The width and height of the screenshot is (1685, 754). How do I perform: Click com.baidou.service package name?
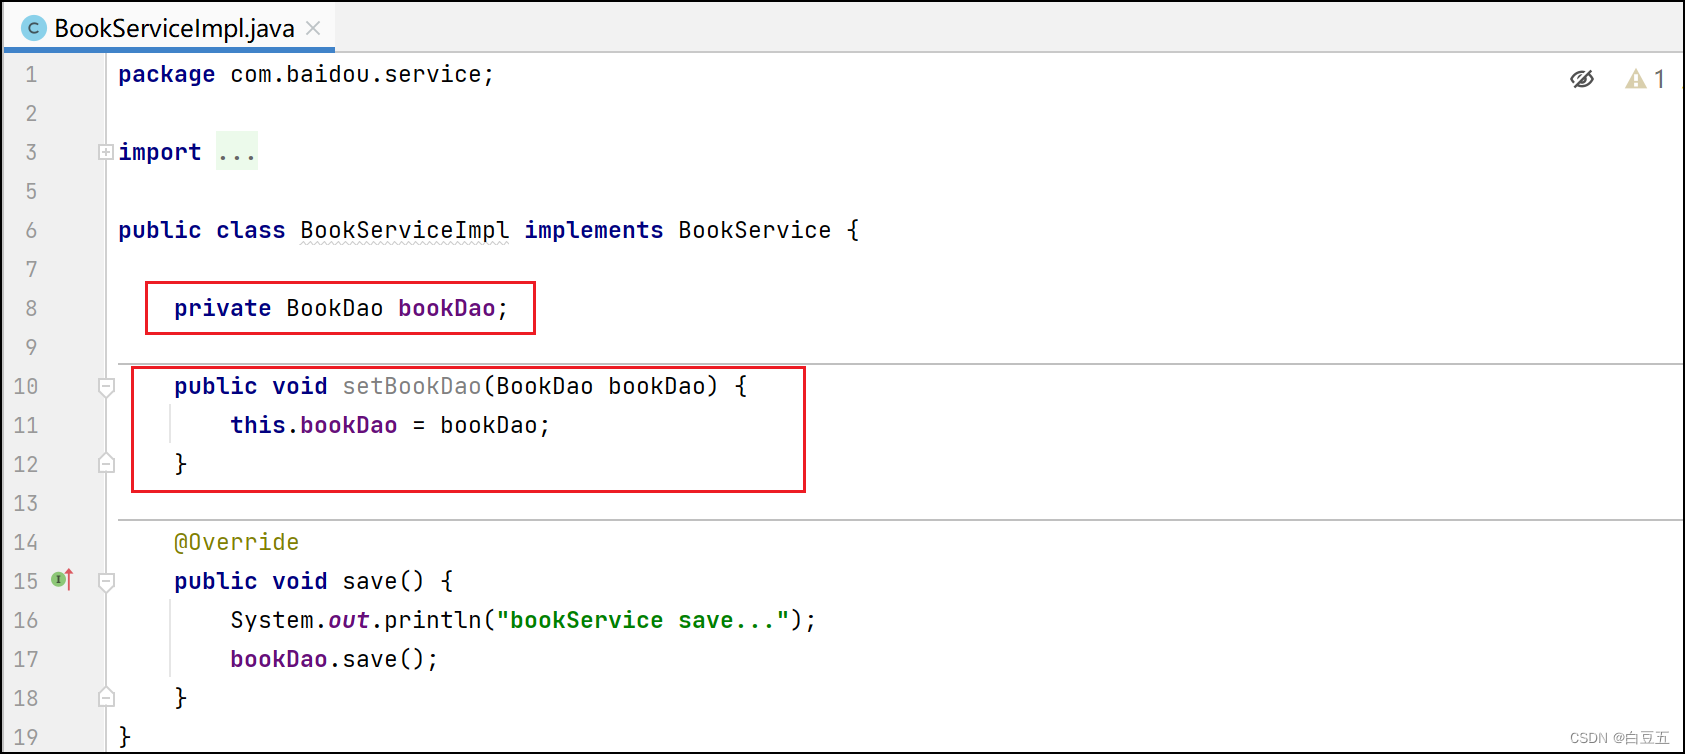[356, 74]
